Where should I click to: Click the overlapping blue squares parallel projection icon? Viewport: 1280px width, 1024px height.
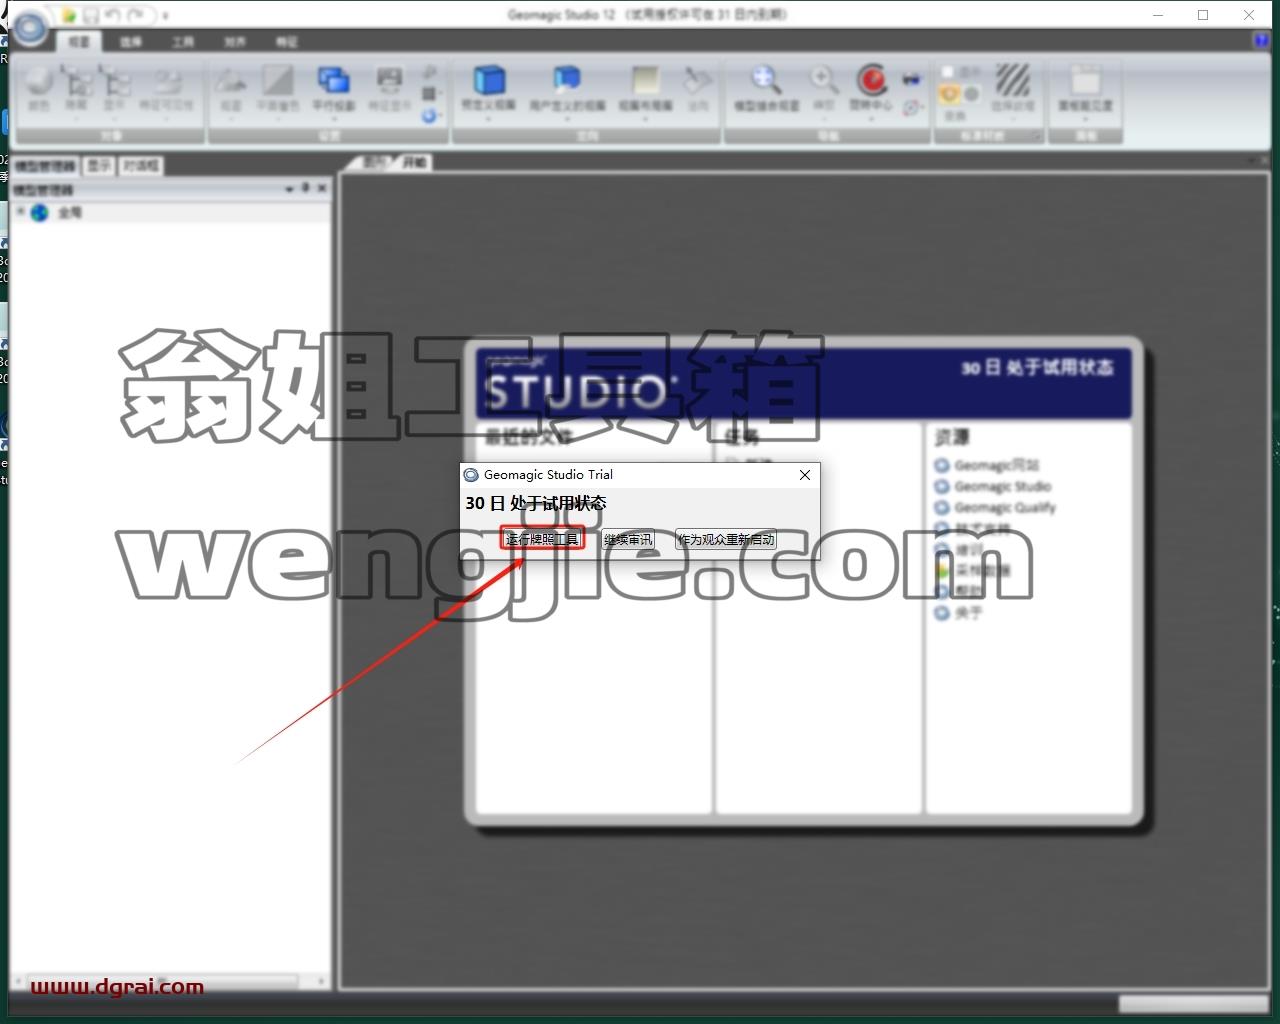pos(333,79)
